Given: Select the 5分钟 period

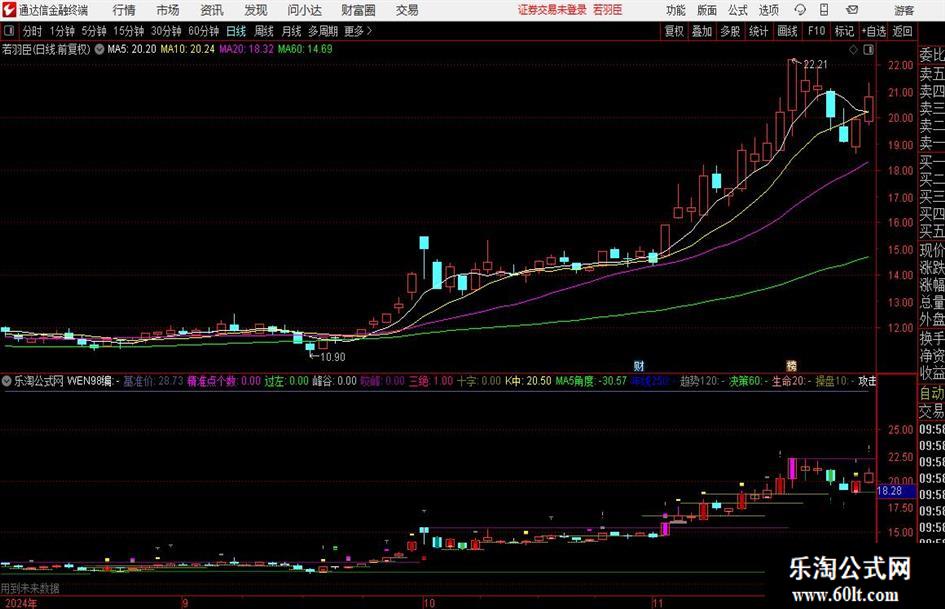Looking at the screenshot, I should [93, 31].
